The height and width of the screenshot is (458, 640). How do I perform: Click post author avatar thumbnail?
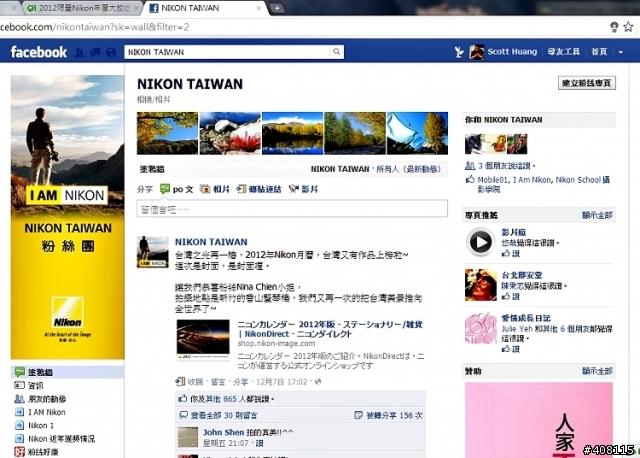(152, 251)
